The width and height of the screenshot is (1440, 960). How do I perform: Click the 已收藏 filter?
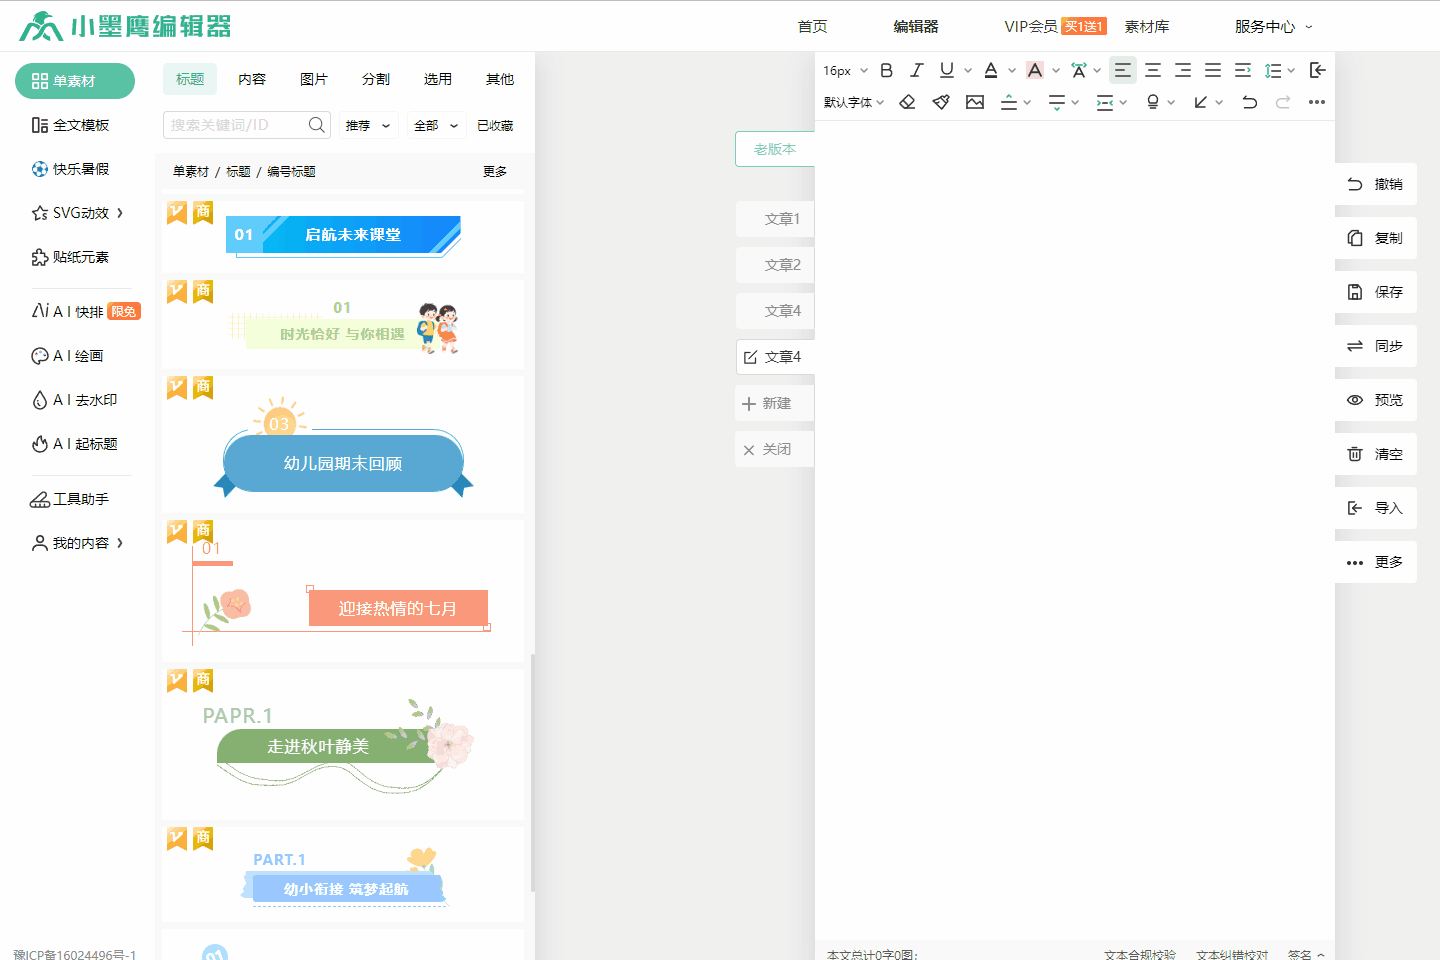pos(495,125)
